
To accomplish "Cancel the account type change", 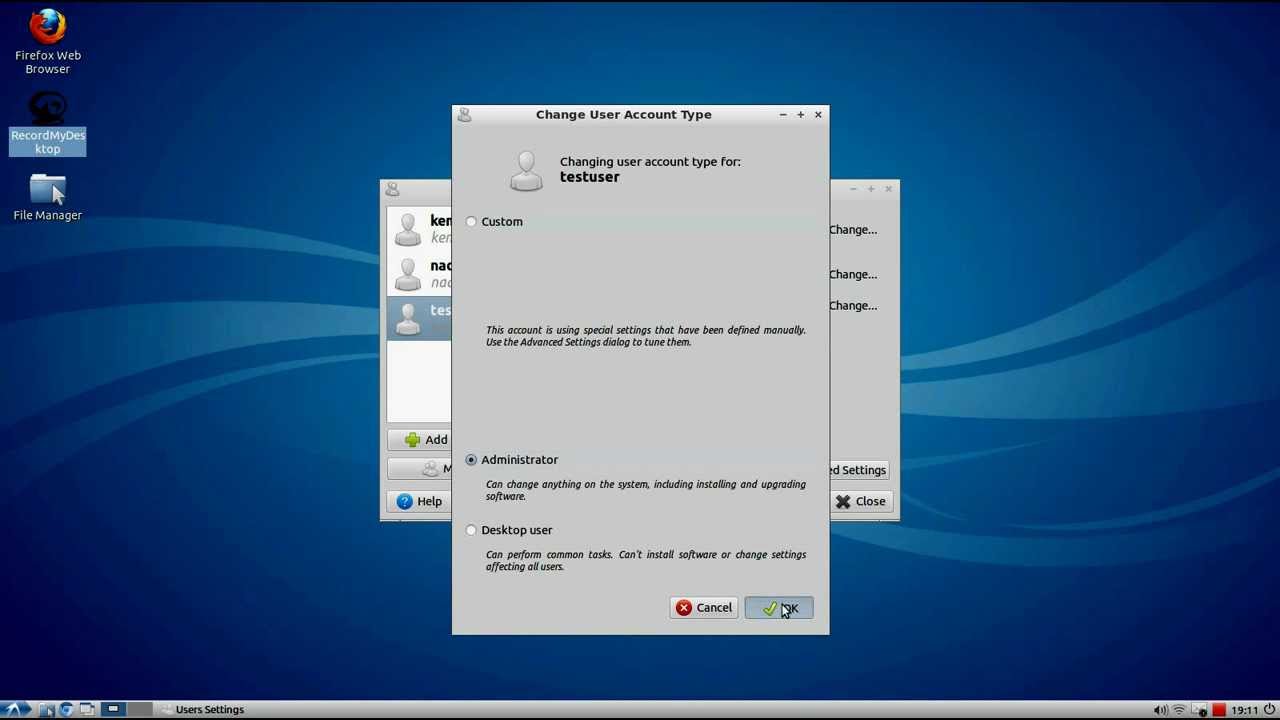I will pyautogui.click(x=704, y=608).
